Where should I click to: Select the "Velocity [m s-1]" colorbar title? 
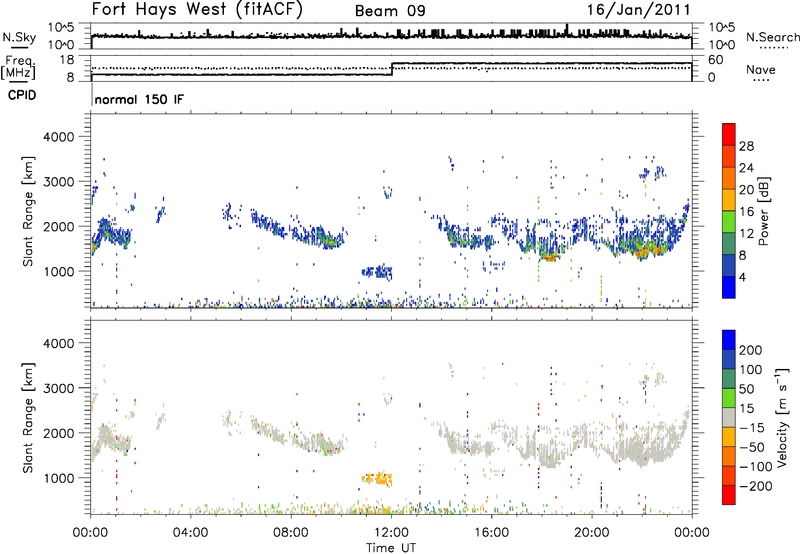pyautogui.click(x=781, y=418)
